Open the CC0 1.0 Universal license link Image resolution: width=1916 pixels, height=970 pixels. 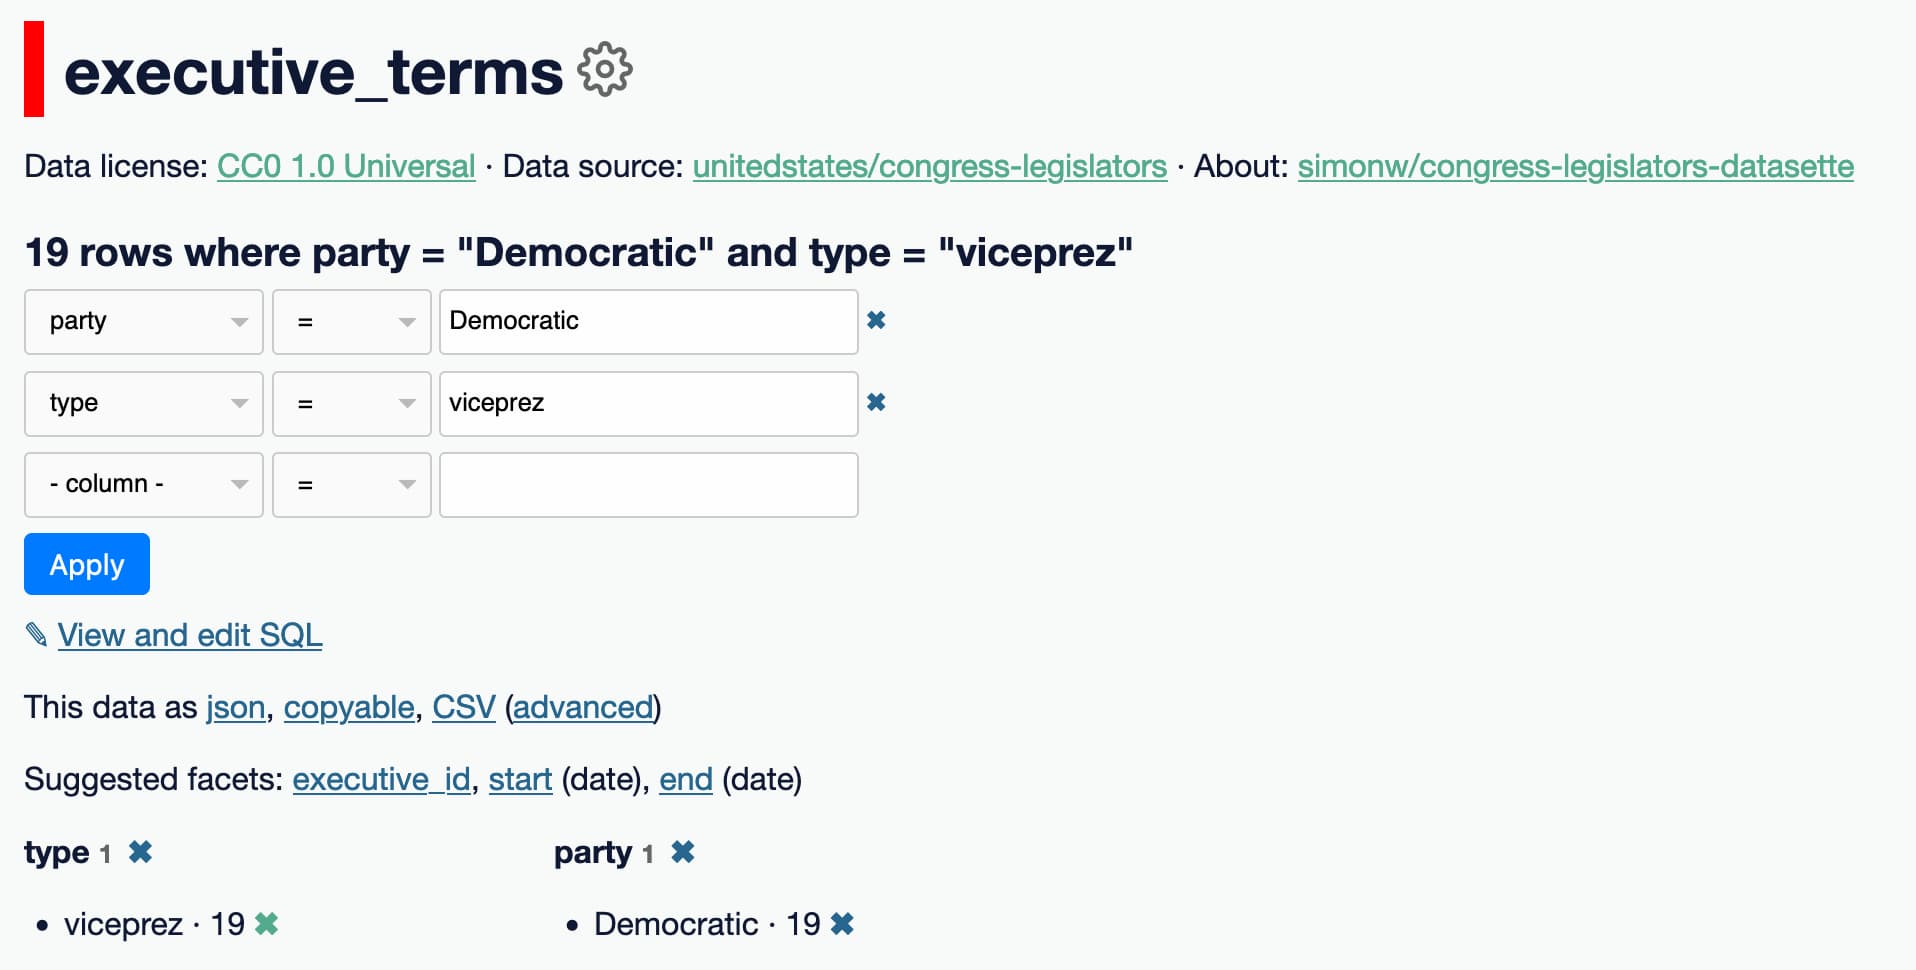(x=346, y=166)
